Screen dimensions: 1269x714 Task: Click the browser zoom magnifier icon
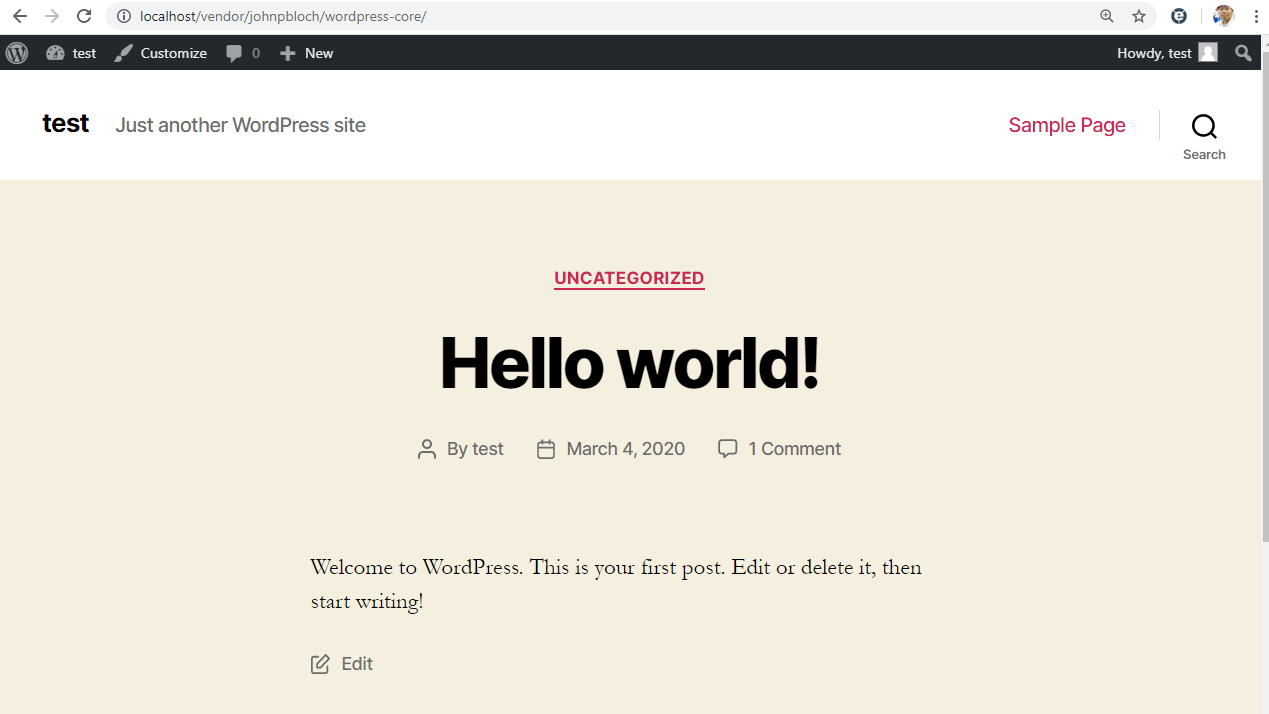pos(1107,16)
